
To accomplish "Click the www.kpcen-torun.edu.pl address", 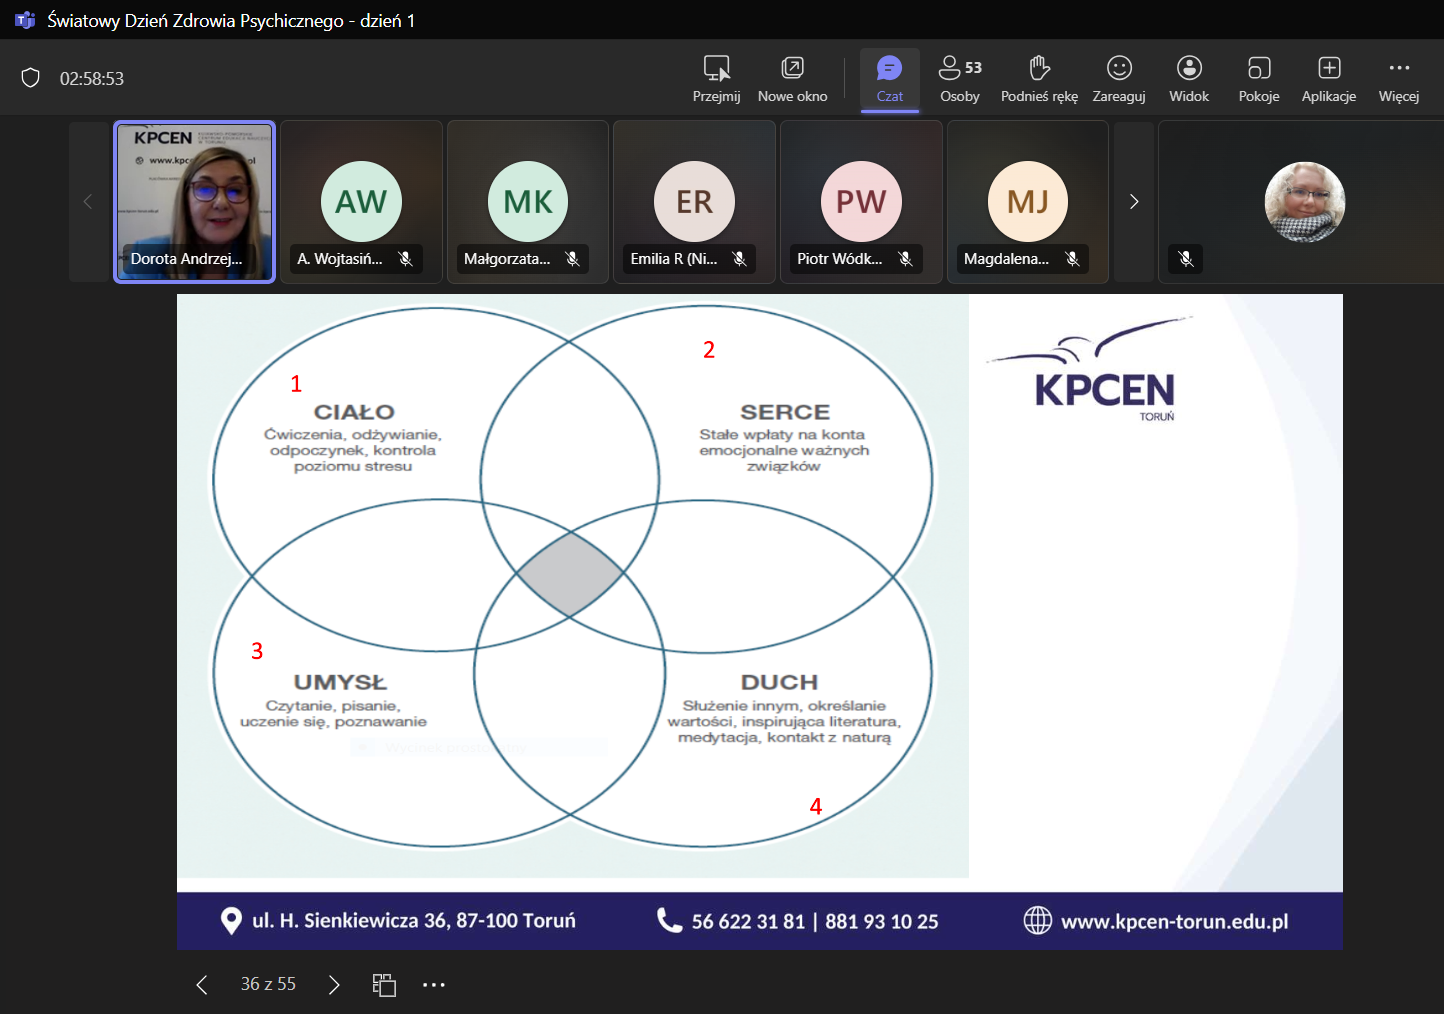I will click(x=1174, y=921).
